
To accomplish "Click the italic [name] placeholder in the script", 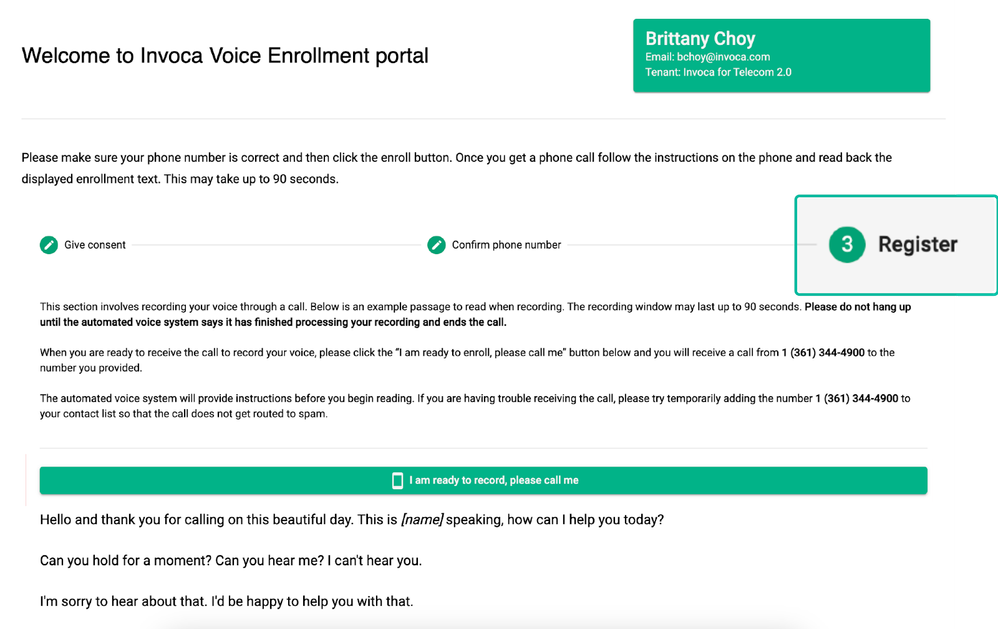I will coord(421,520).
